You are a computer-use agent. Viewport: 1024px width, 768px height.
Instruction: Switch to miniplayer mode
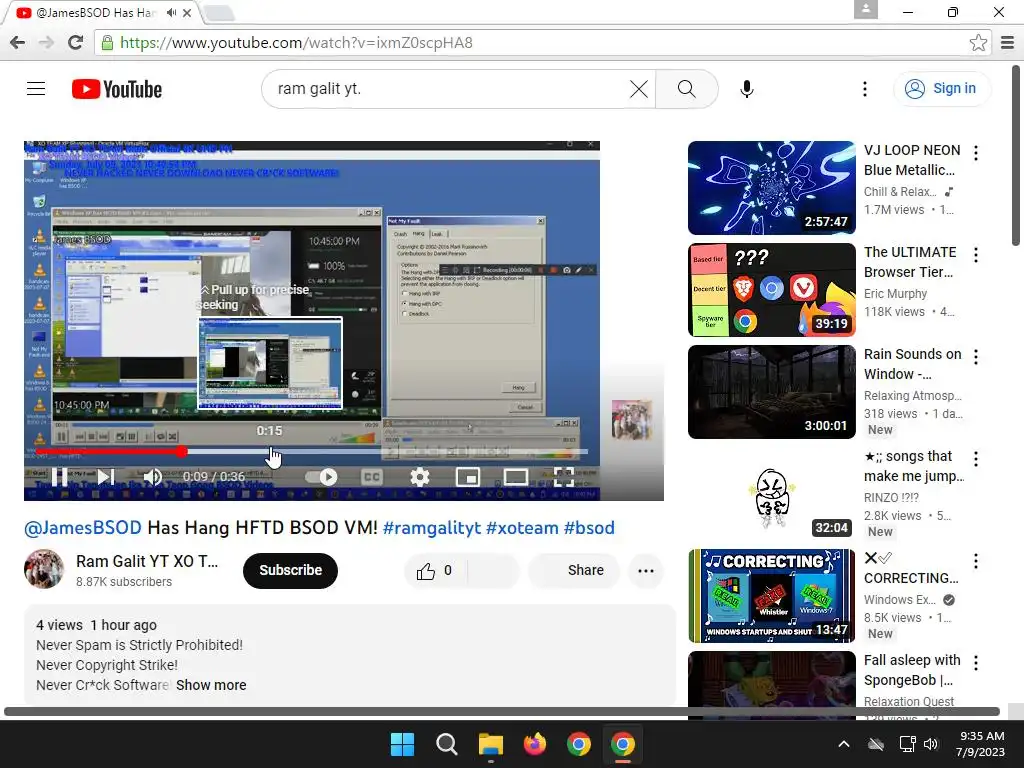pos(468,477)
